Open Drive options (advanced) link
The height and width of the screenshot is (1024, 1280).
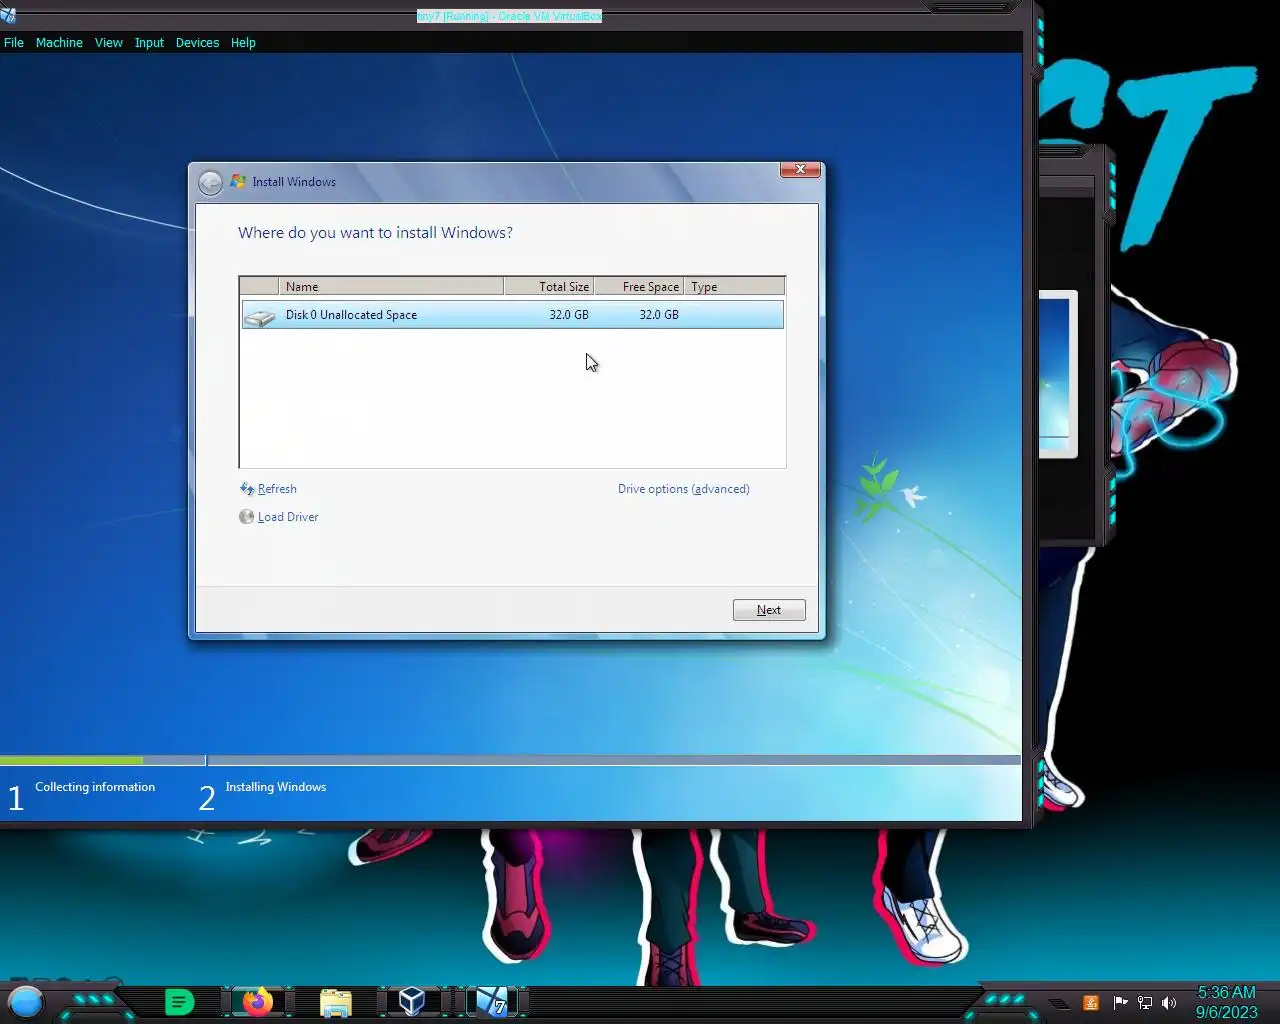[684, 489]
